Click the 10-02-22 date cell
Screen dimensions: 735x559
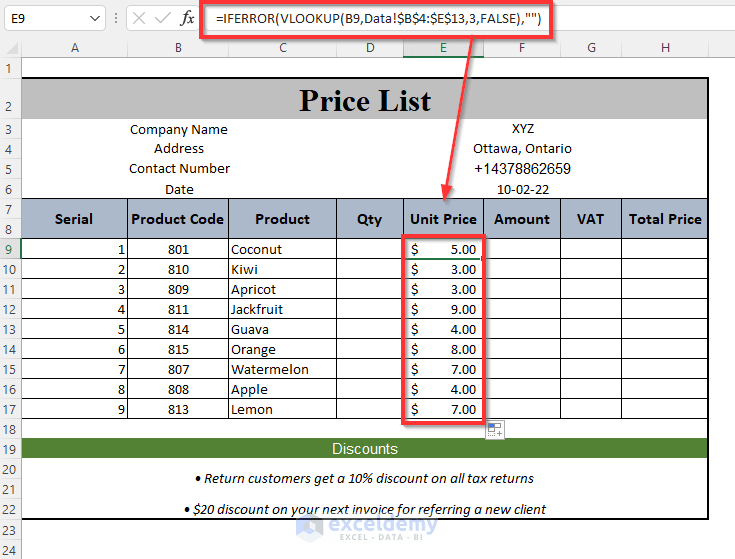coord(523,189)
